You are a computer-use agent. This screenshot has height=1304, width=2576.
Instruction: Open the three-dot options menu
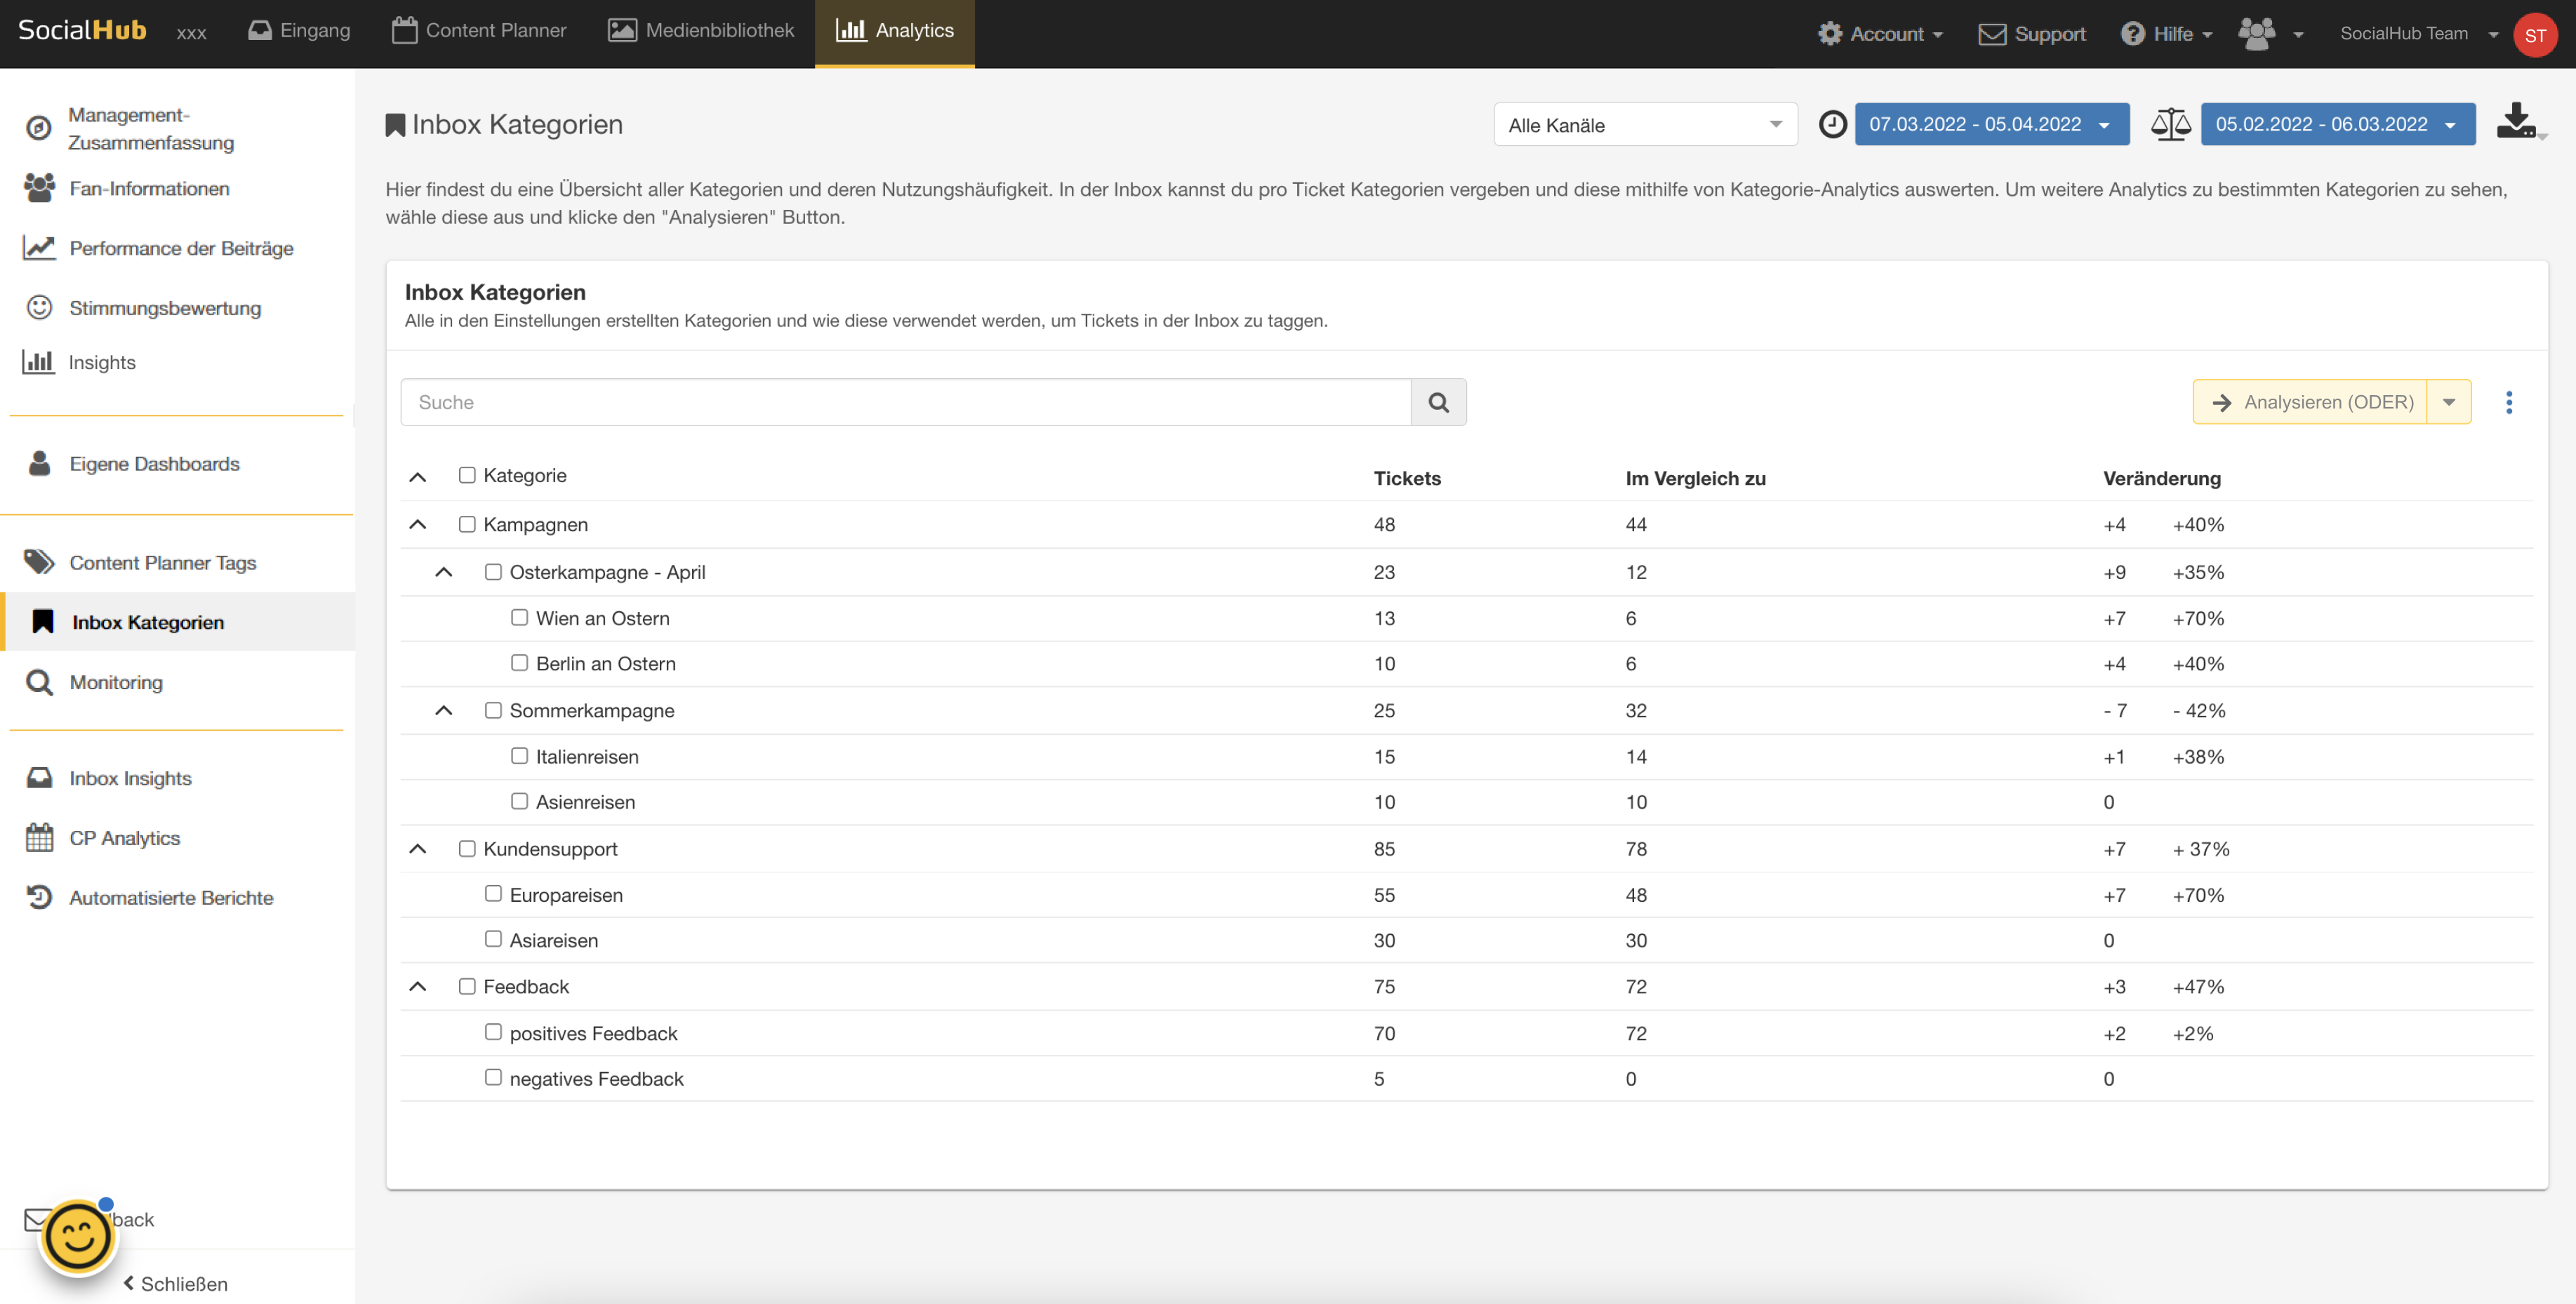[x=2508, y=402]
